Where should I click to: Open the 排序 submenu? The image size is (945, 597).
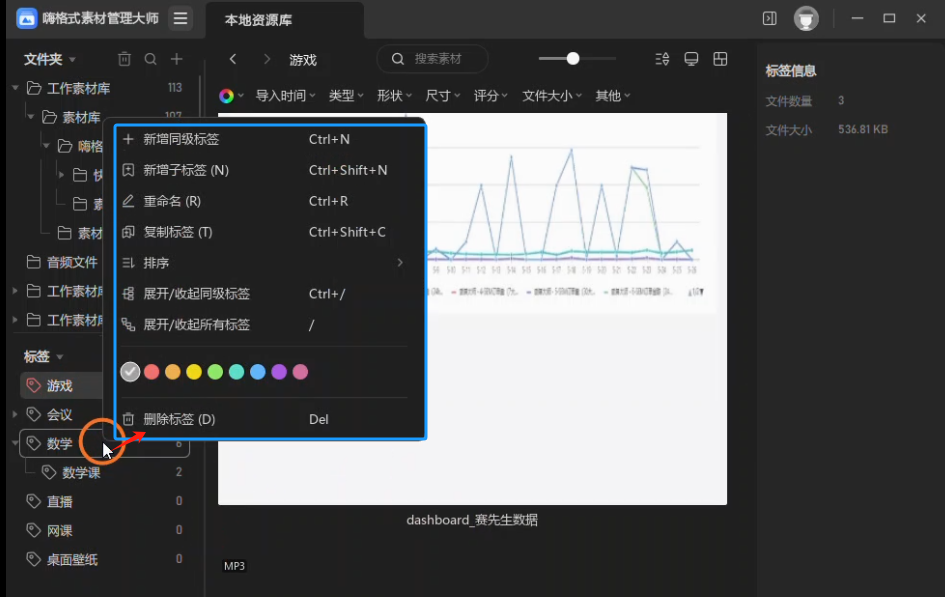point(263,263)
